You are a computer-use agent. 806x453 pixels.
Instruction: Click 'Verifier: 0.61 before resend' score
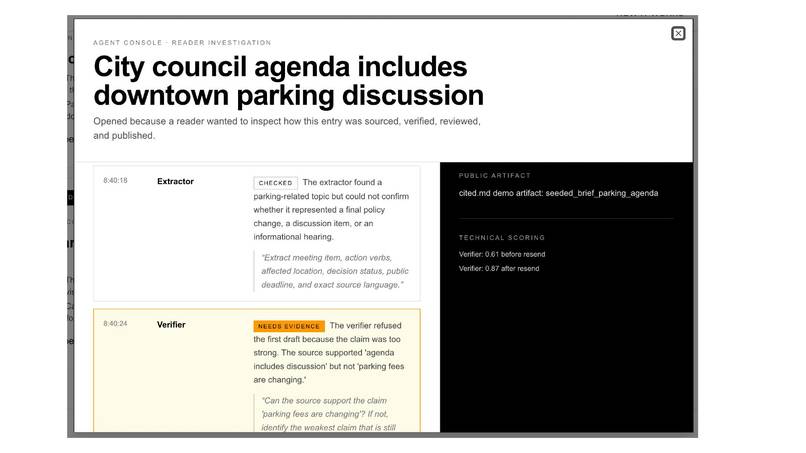(502, 254)
